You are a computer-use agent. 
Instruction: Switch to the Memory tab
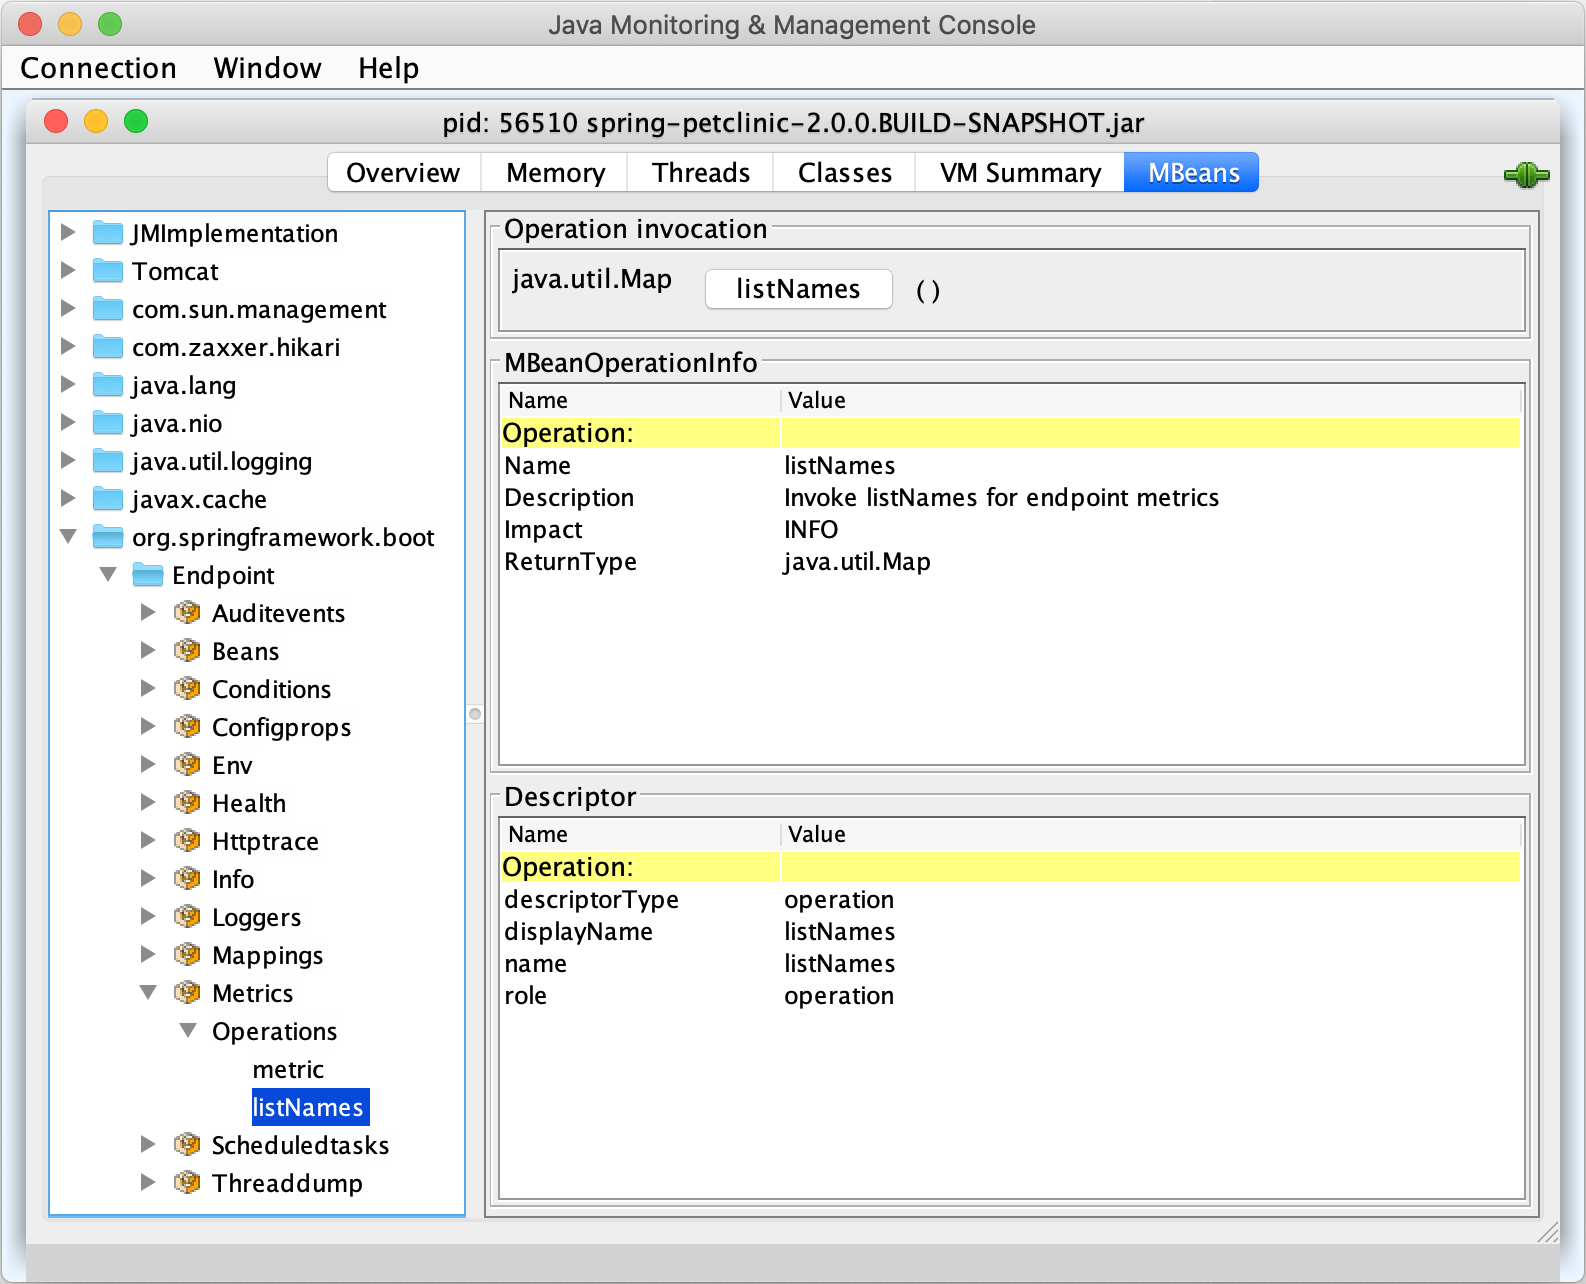coord(555,173)
